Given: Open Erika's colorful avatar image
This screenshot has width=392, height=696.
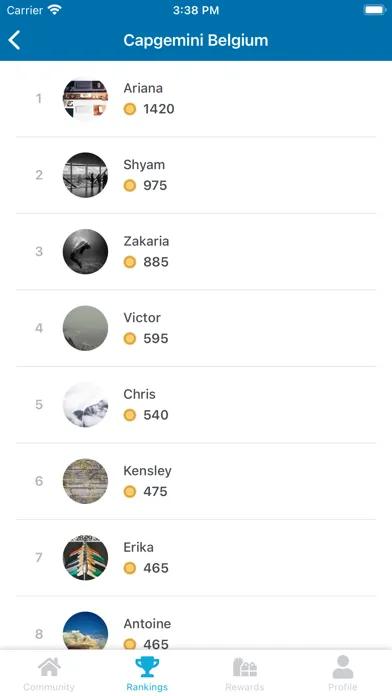Looking at the screenshot, I should pyautogui.click(x=85, y=558).
